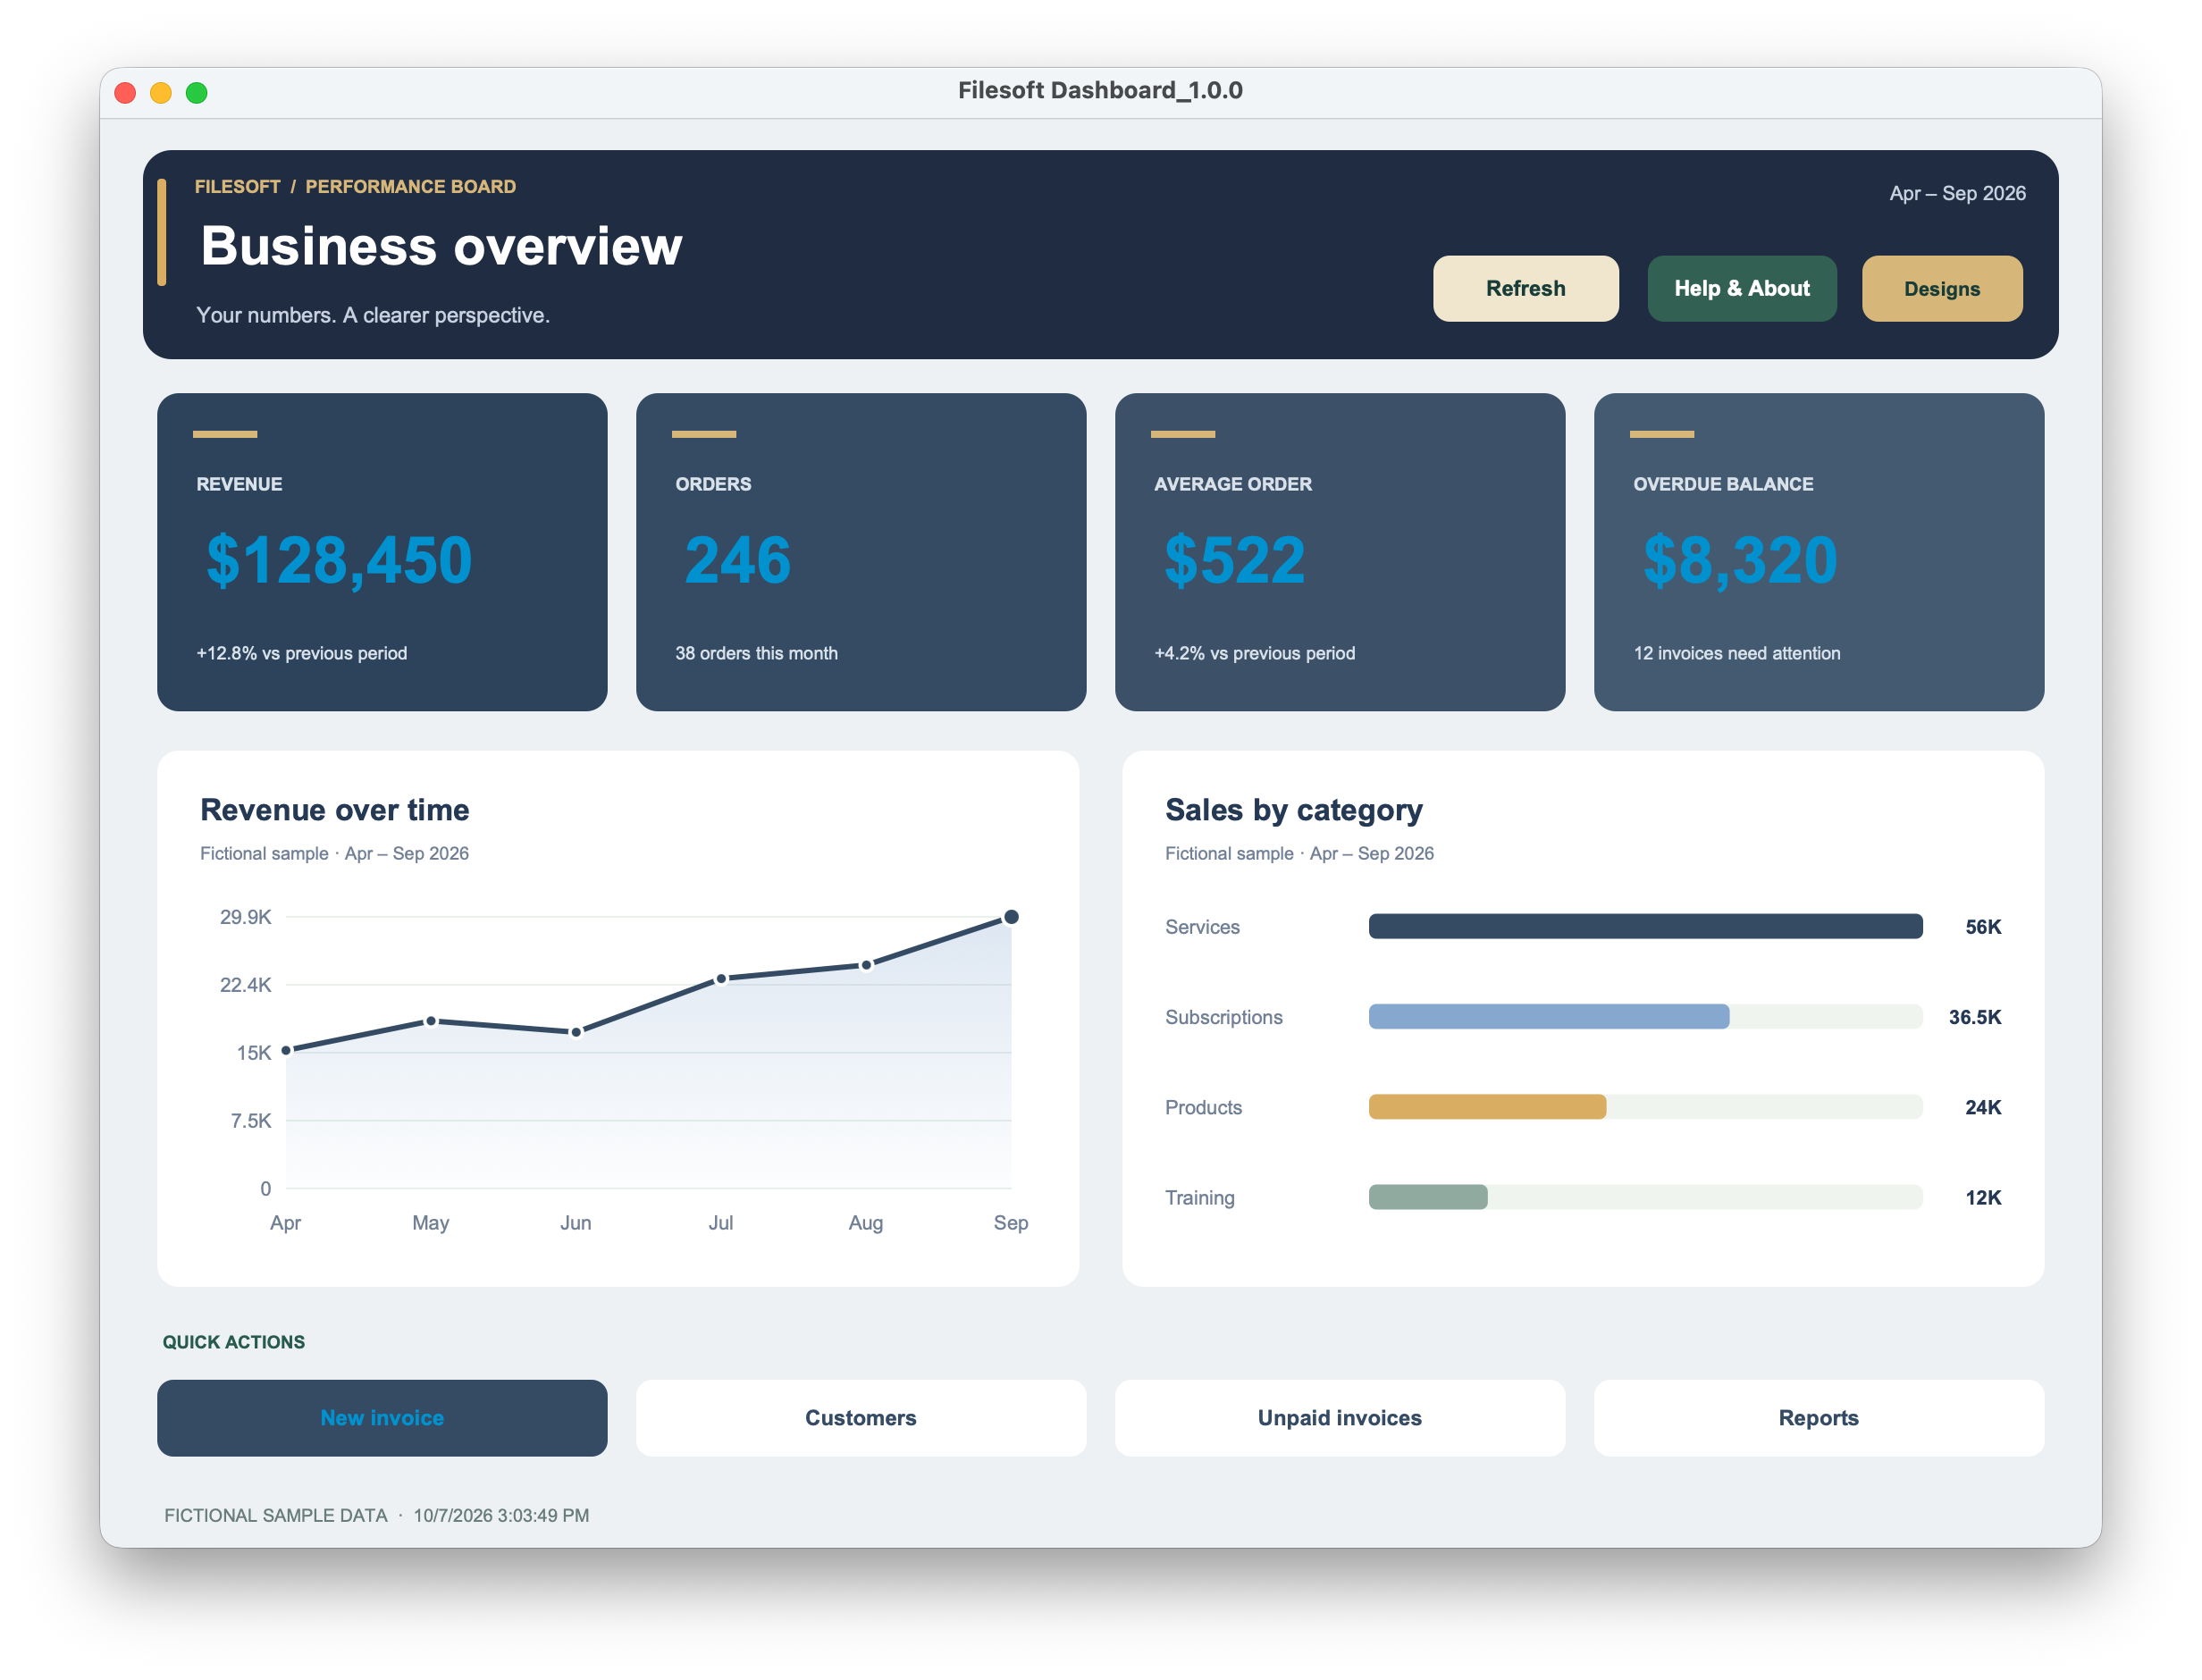Click the Jul data point on chart
2202x1680 pixels.
tap(721, 978)
